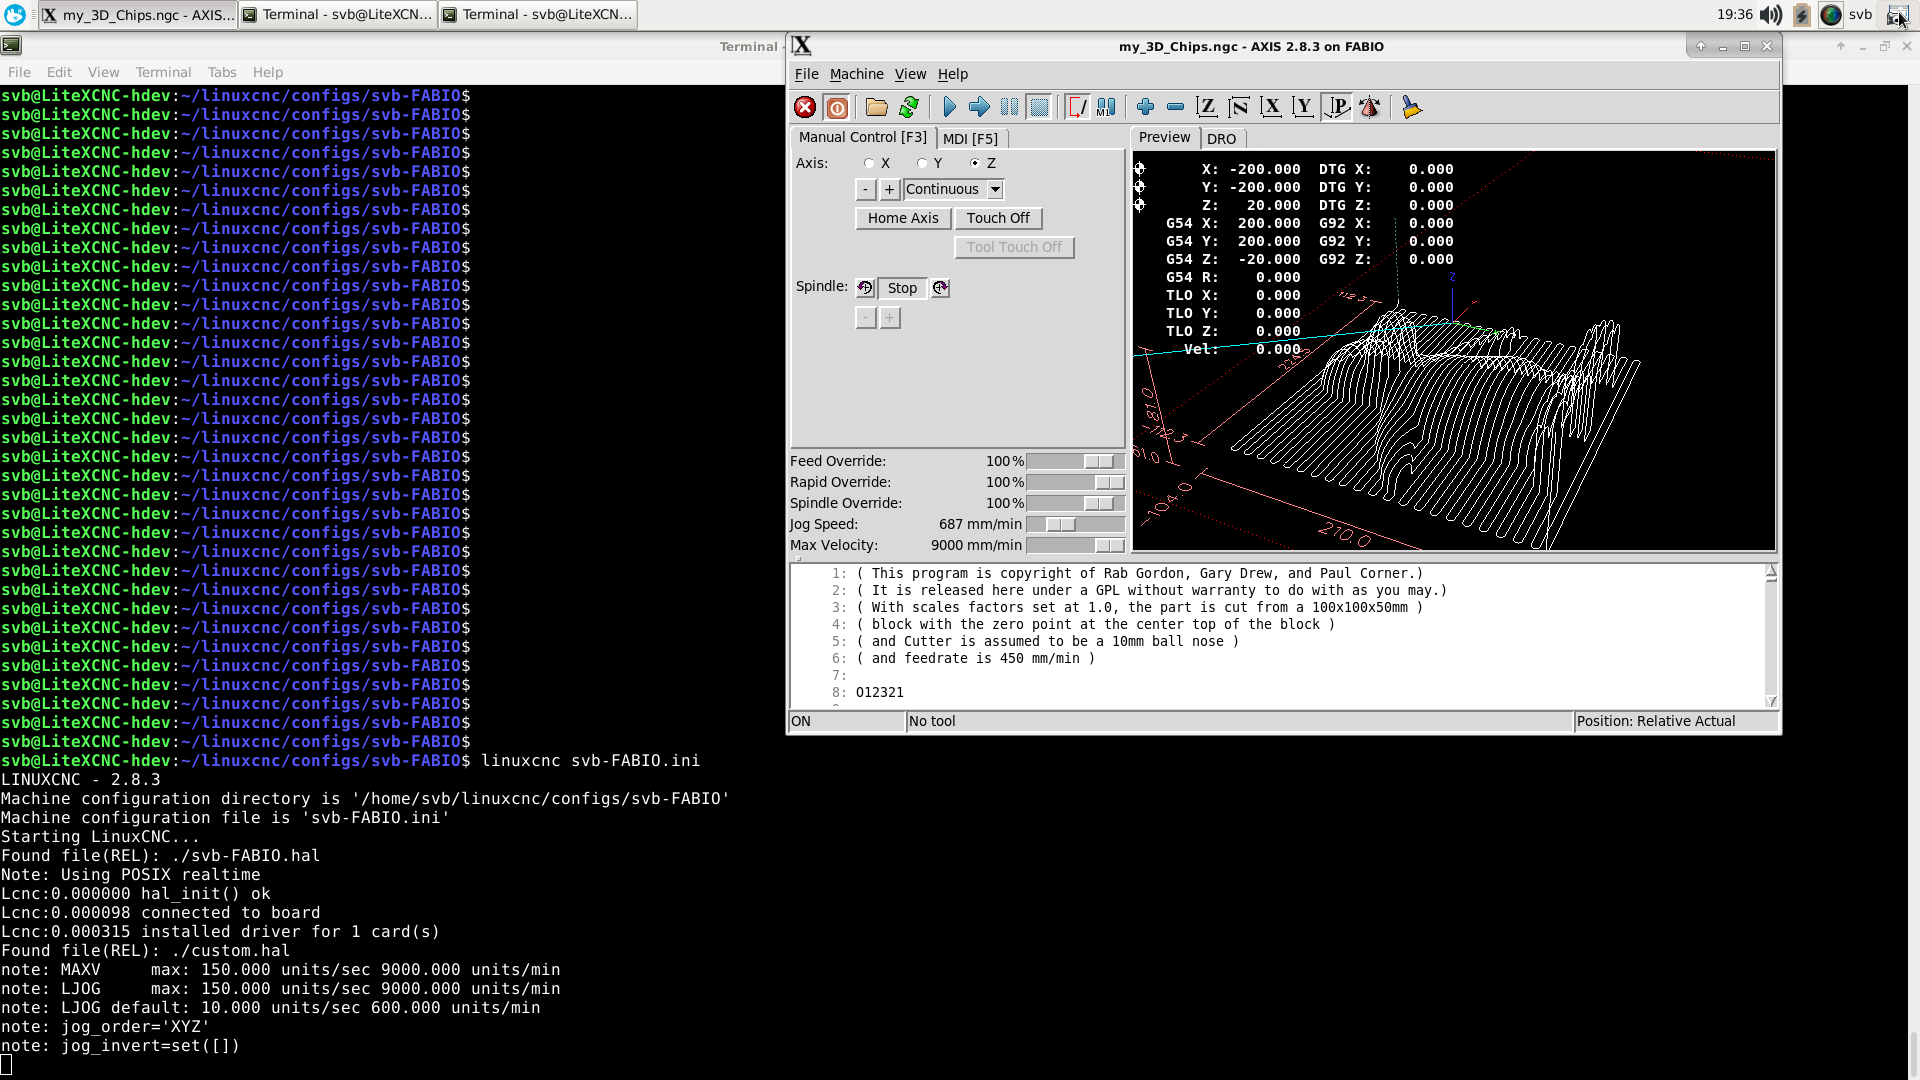1920x1080 pixels.
Task: Open the whisker application menu icon
Action: [x=15, y=15]
